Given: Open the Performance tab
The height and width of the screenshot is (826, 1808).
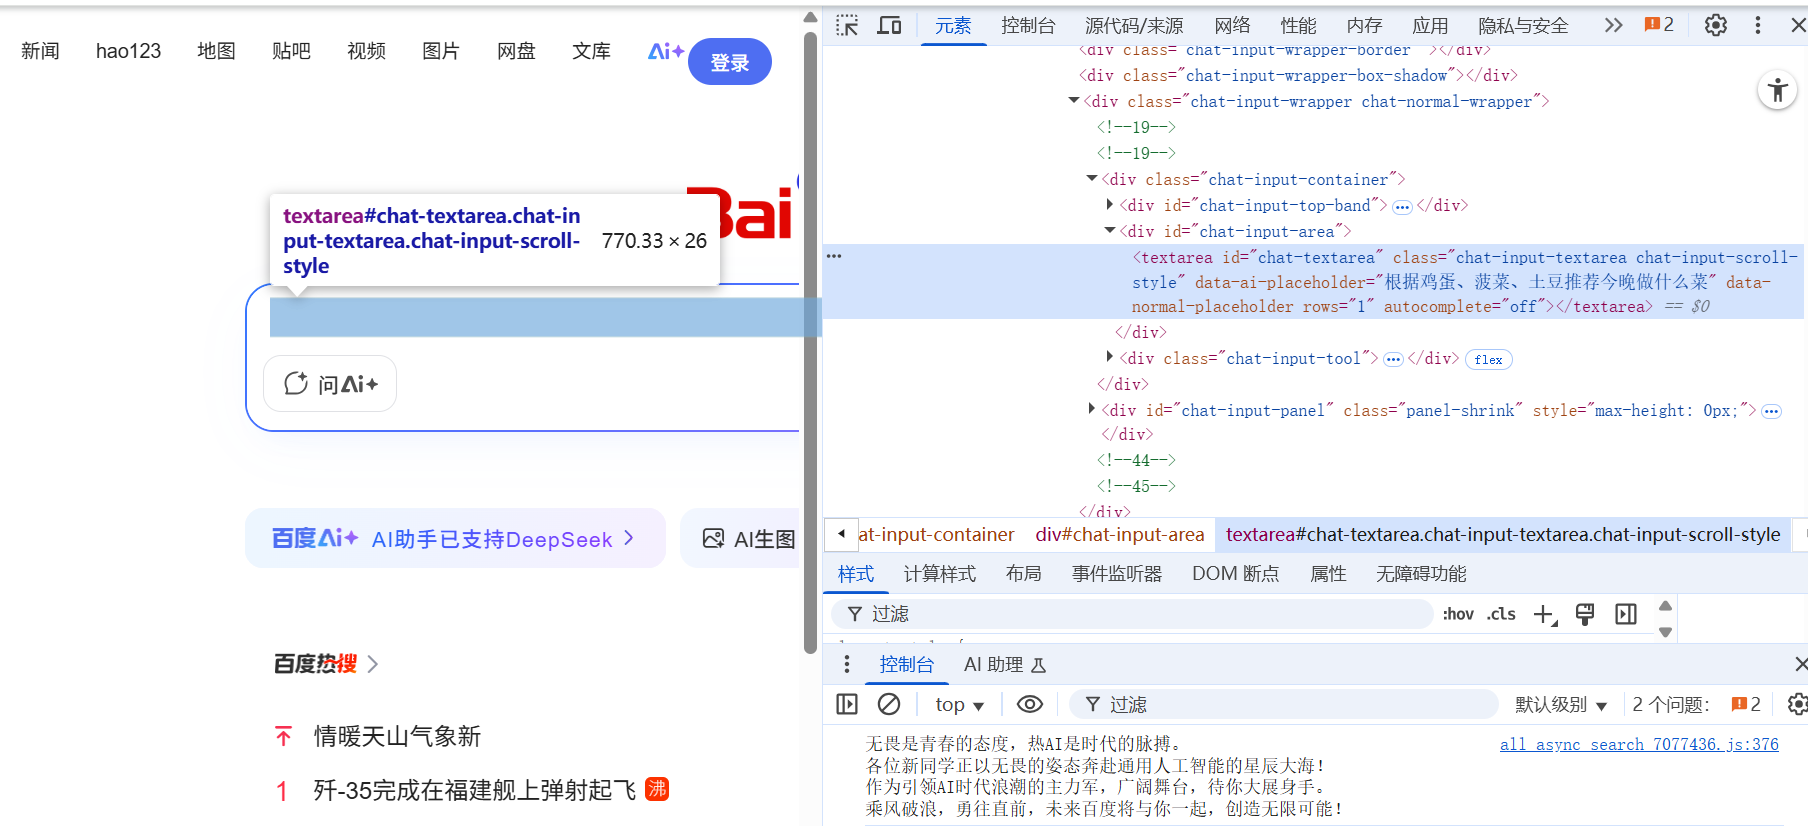Looking at the screenshot, I should click(1298, 26).
